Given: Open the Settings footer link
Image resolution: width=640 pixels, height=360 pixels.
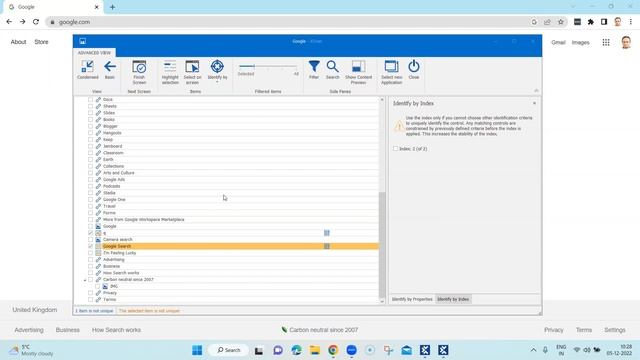Looking at the screenshot, I should point(615,330).
